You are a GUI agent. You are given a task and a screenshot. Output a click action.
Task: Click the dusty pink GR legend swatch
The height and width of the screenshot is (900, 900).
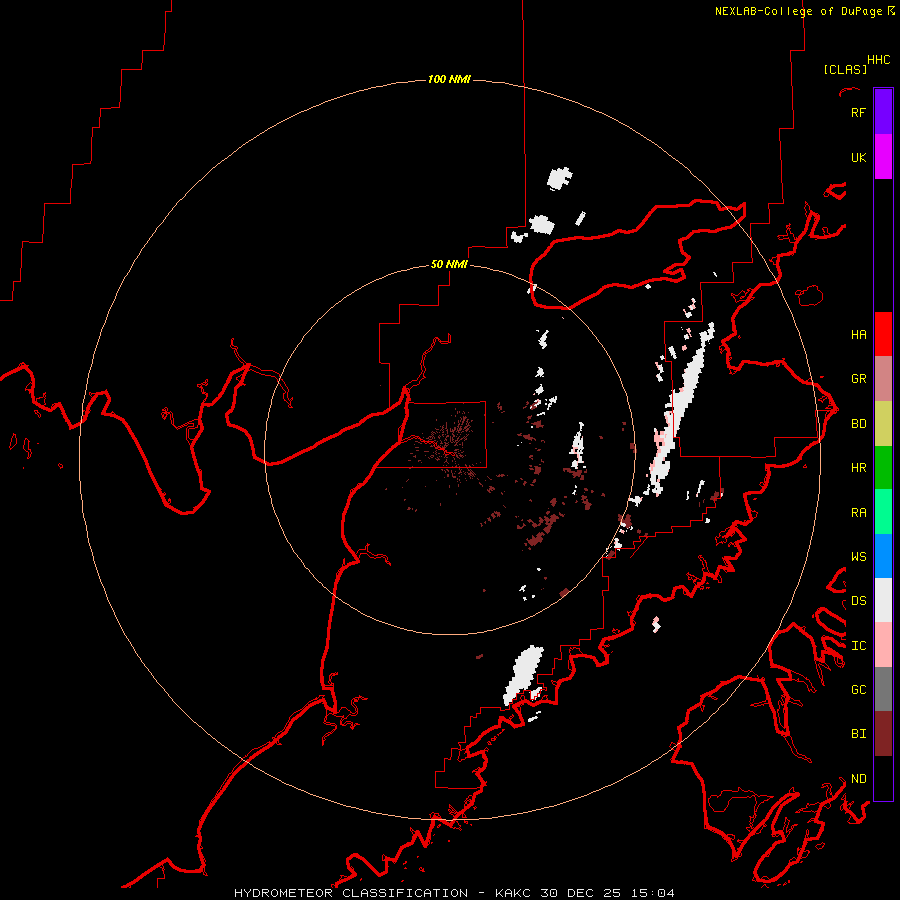click(x=883, y=378)
